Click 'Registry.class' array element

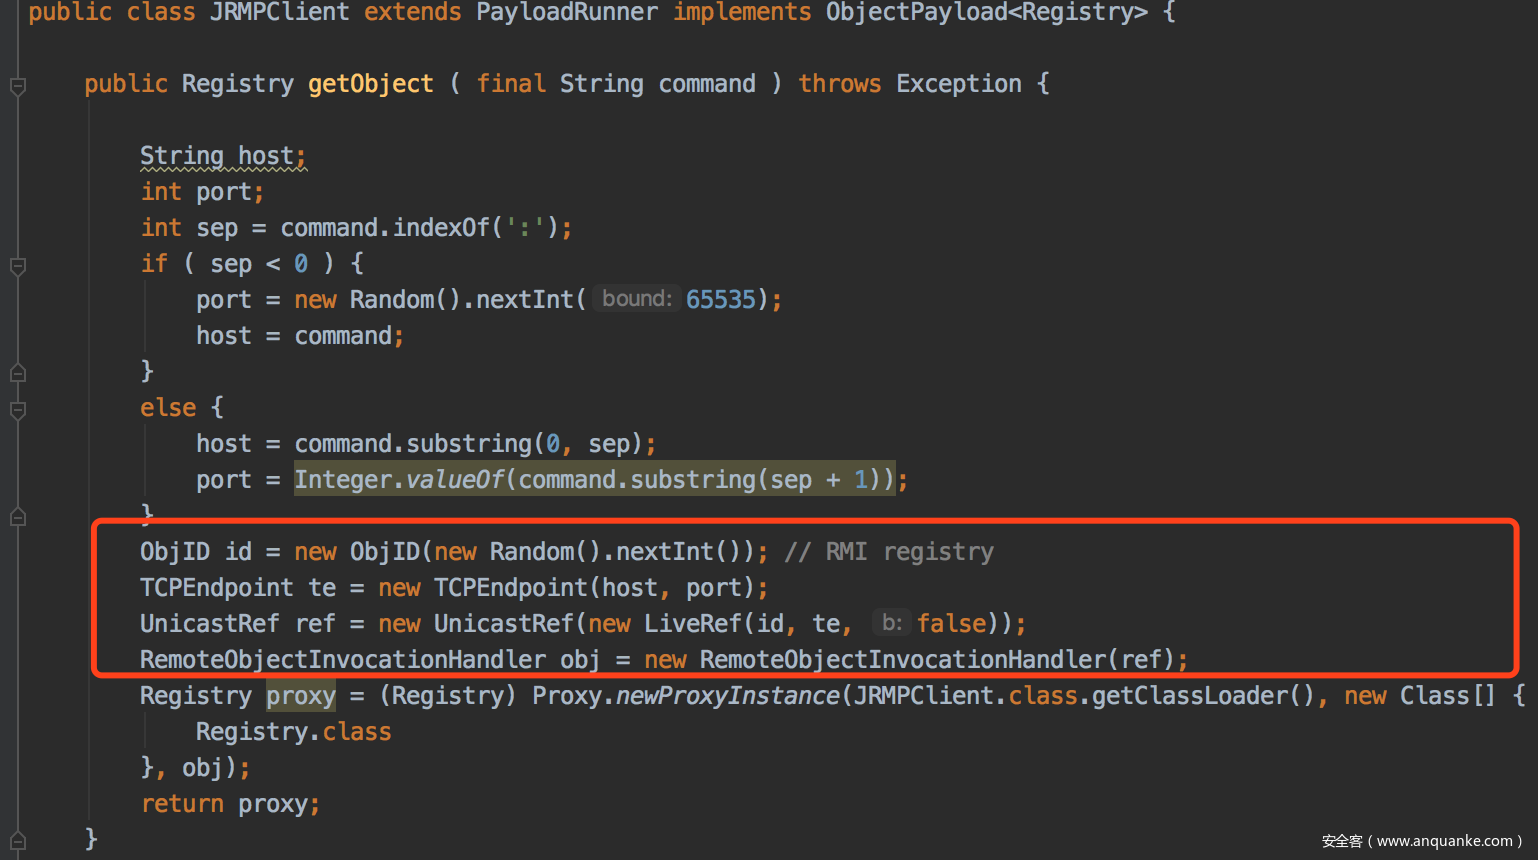293,732
